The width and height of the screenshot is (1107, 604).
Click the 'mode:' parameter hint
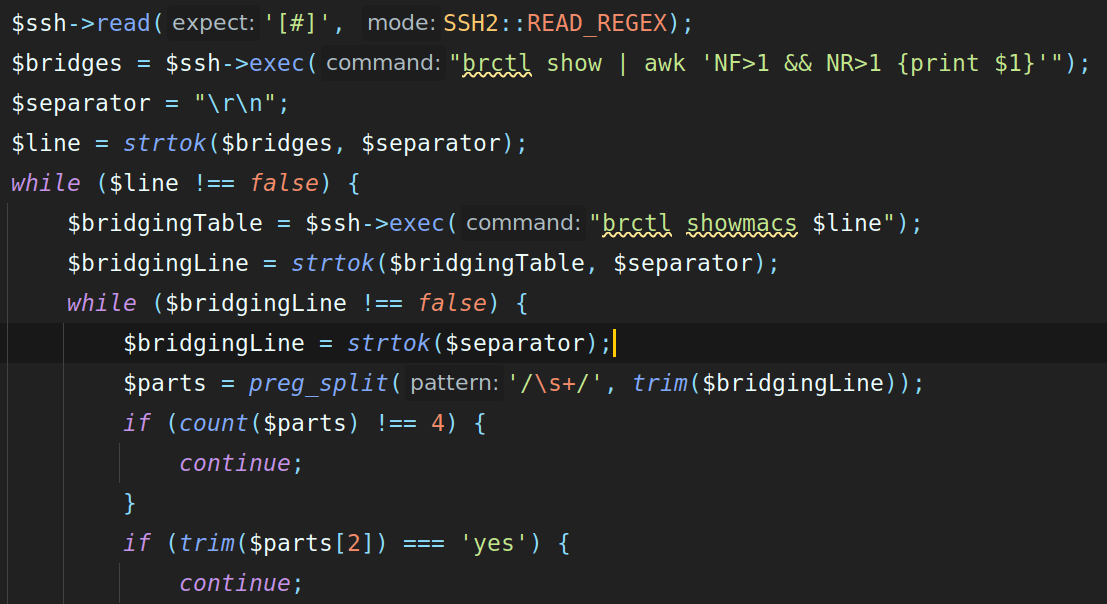pos(401,23)
